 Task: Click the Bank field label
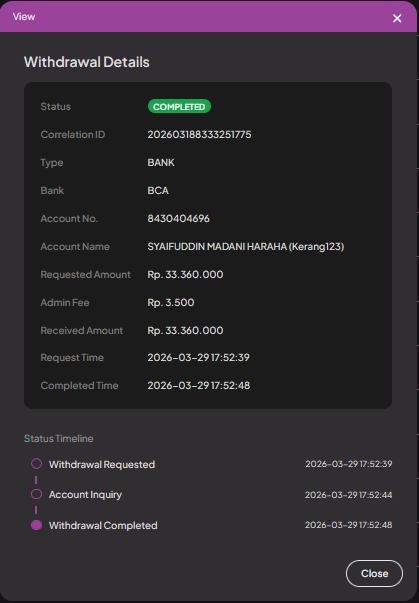point(52,191)
